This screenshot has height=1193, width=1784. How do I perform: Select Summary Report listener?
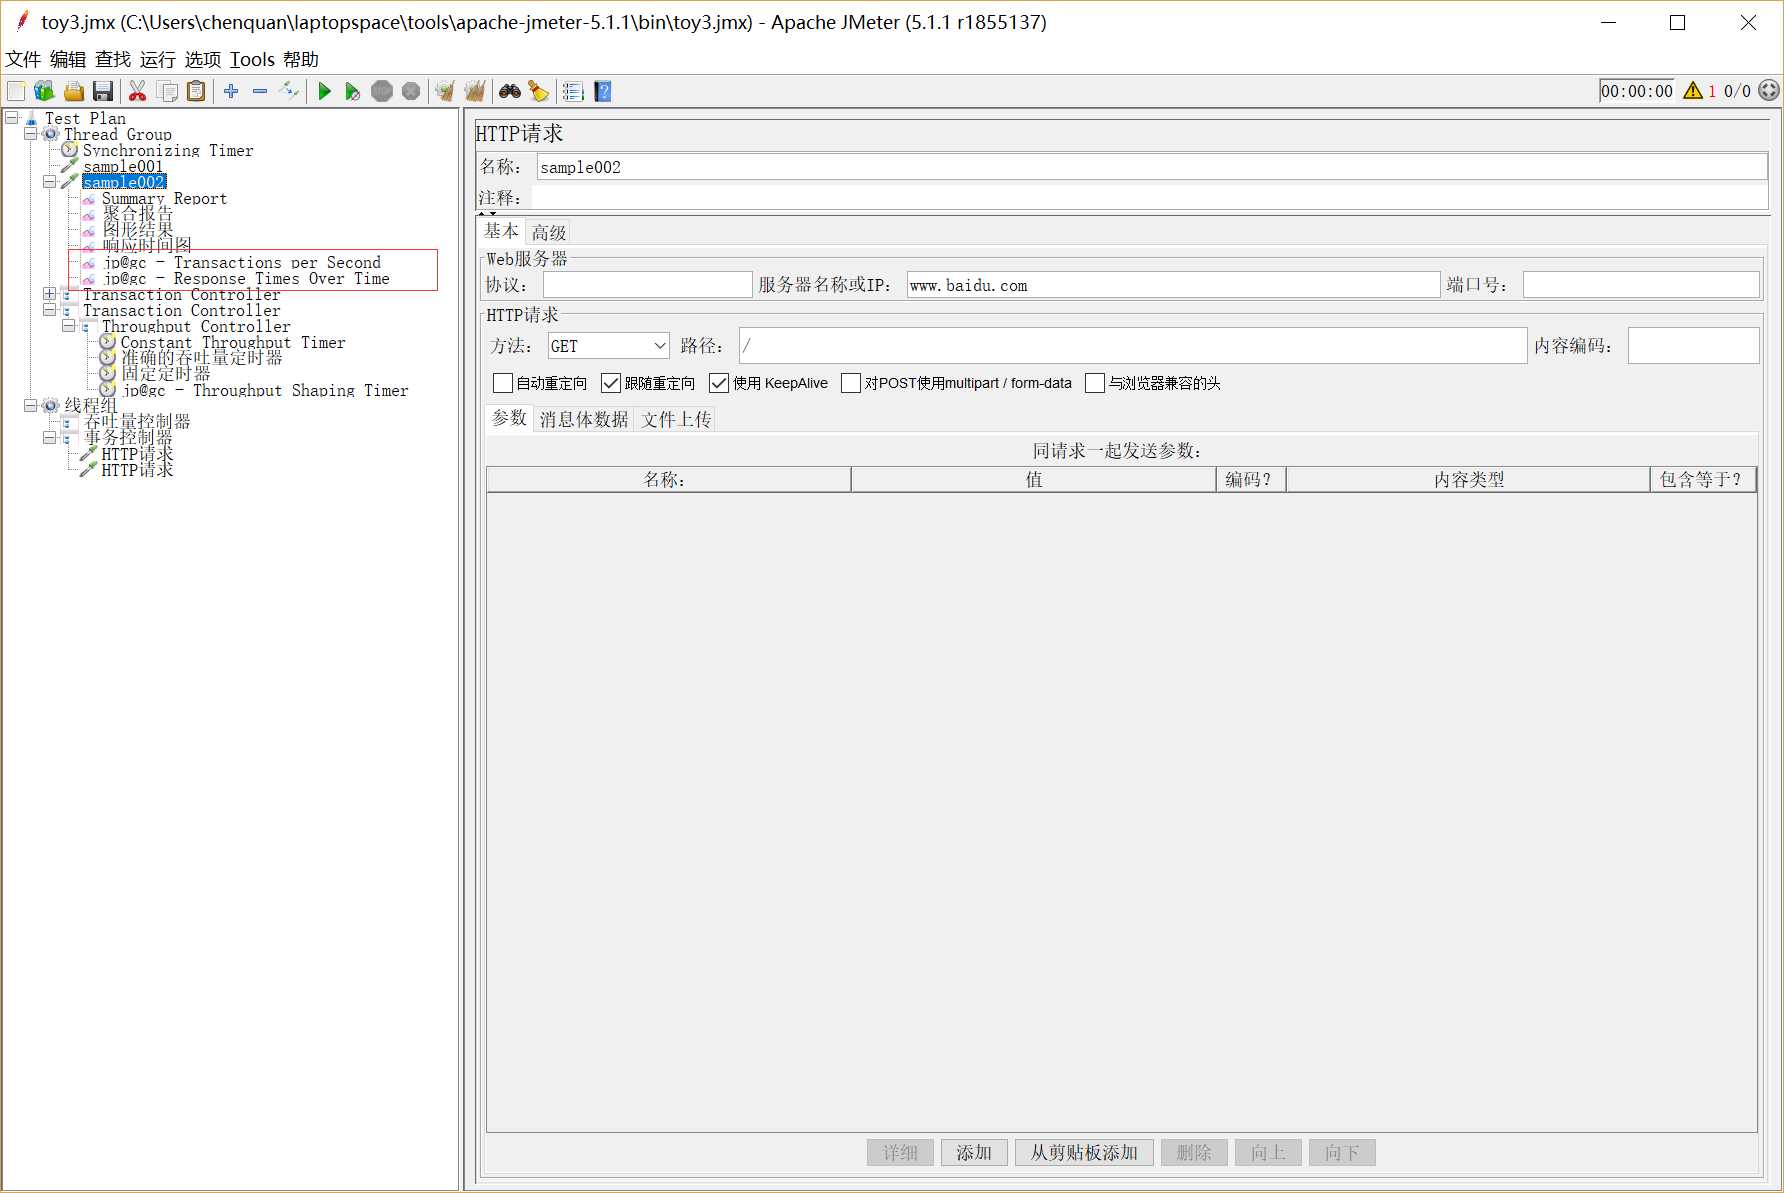164,198
